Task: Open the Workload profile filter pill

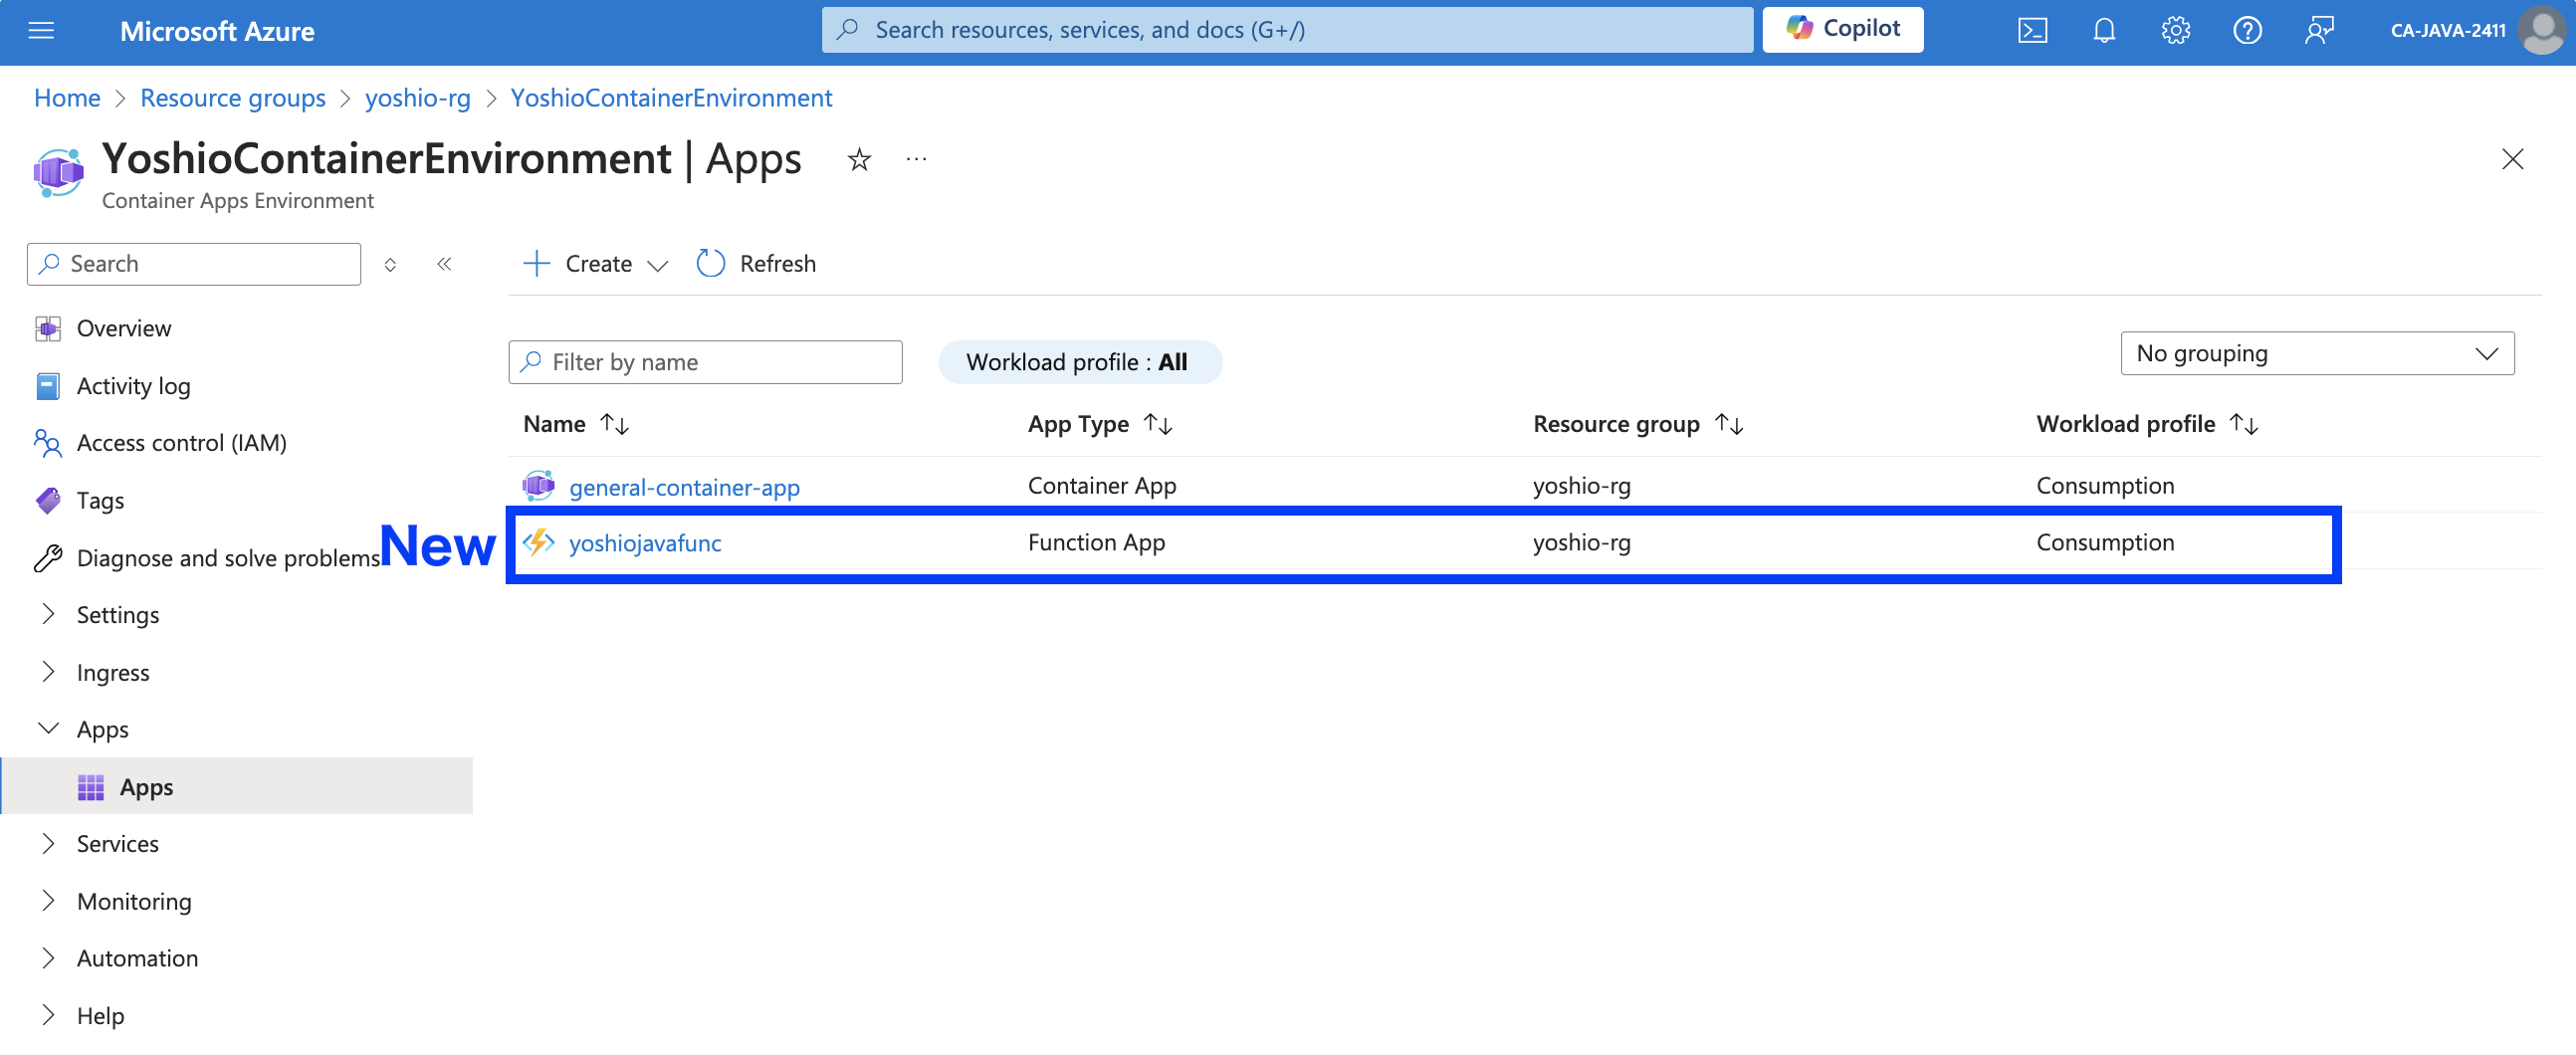Action: [1080, 362]
